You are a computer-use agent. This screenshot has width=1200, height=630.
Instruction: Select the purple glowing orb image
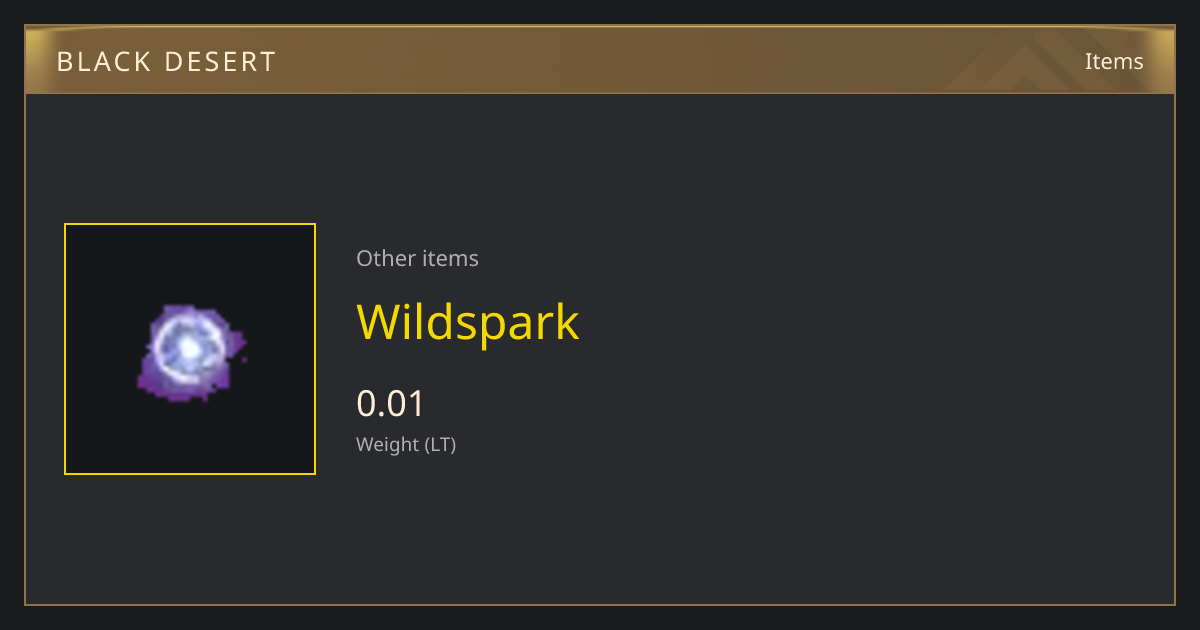tap(190, 351)
